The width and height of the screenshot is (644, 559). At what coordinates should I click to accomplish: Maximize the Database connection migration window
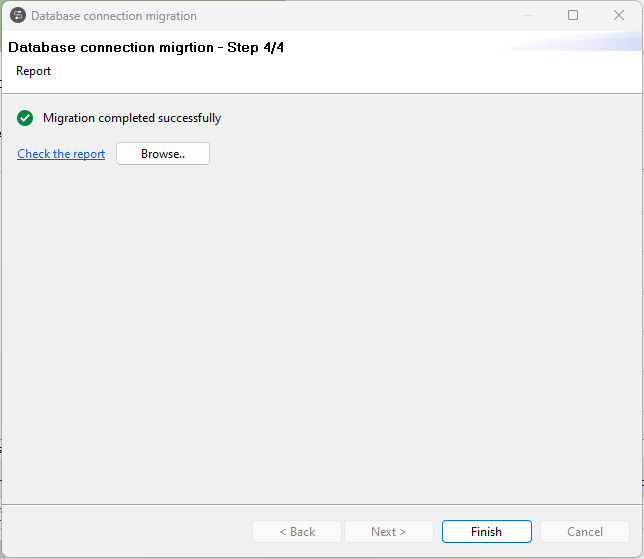tap(573, 16)
